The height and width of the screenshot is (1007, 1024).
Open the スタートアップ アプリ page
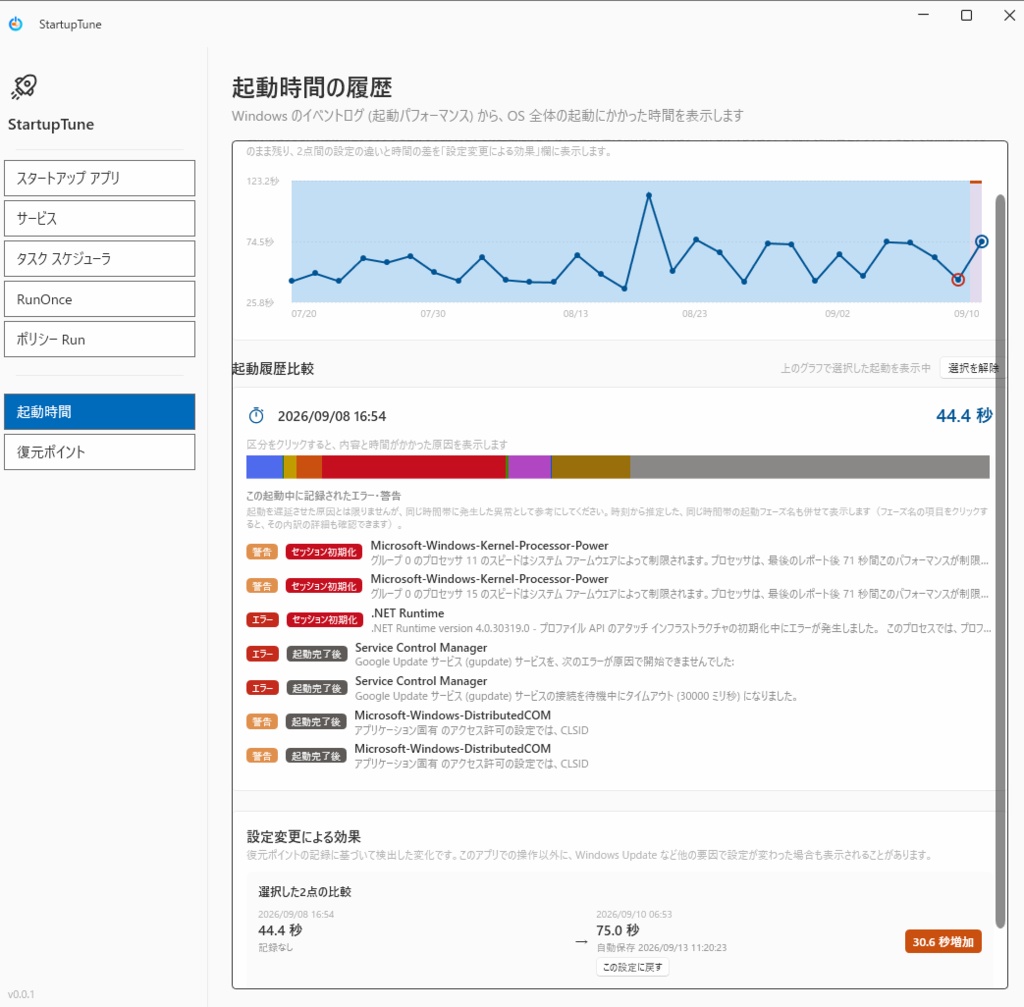(99, 178)
